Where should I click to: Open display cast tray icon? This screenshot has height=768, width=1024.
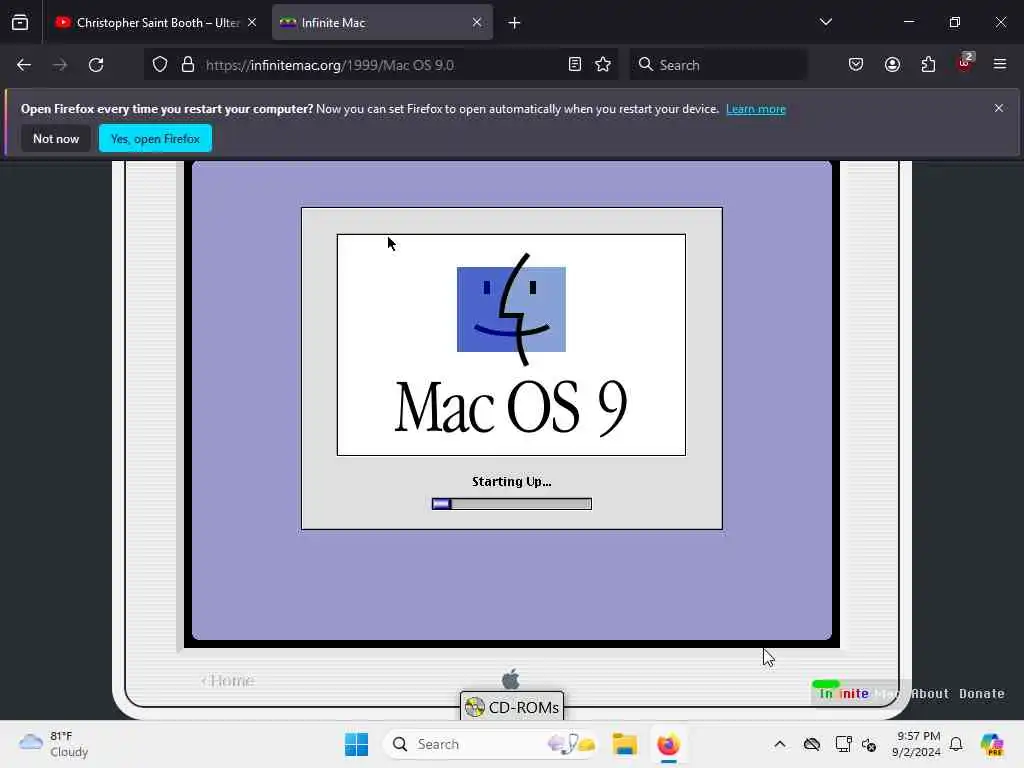(x=843, y=744)
